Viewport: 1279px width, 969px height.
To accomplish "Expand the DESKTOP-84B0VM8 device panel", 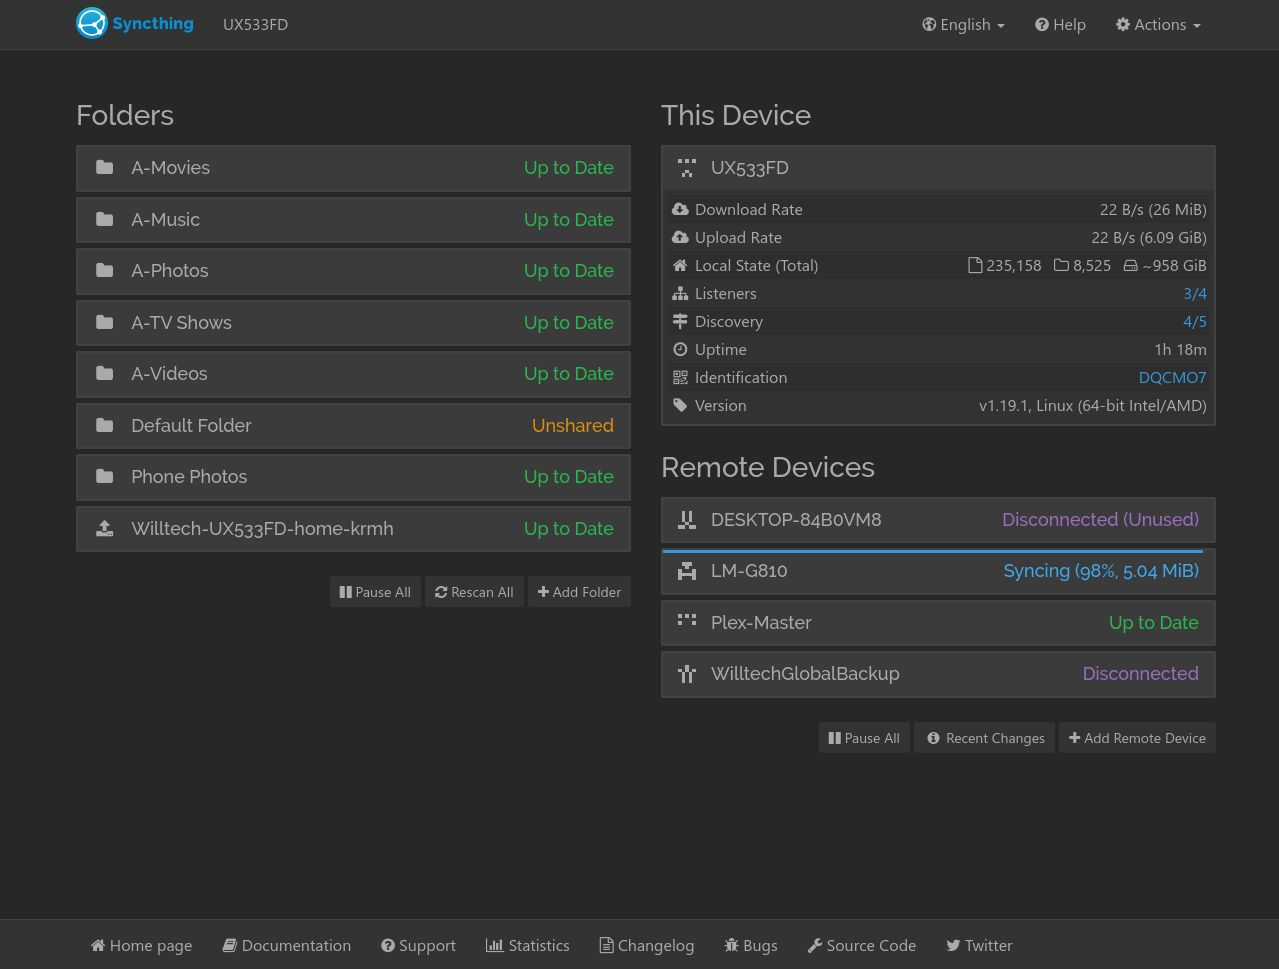I will 938,519.
